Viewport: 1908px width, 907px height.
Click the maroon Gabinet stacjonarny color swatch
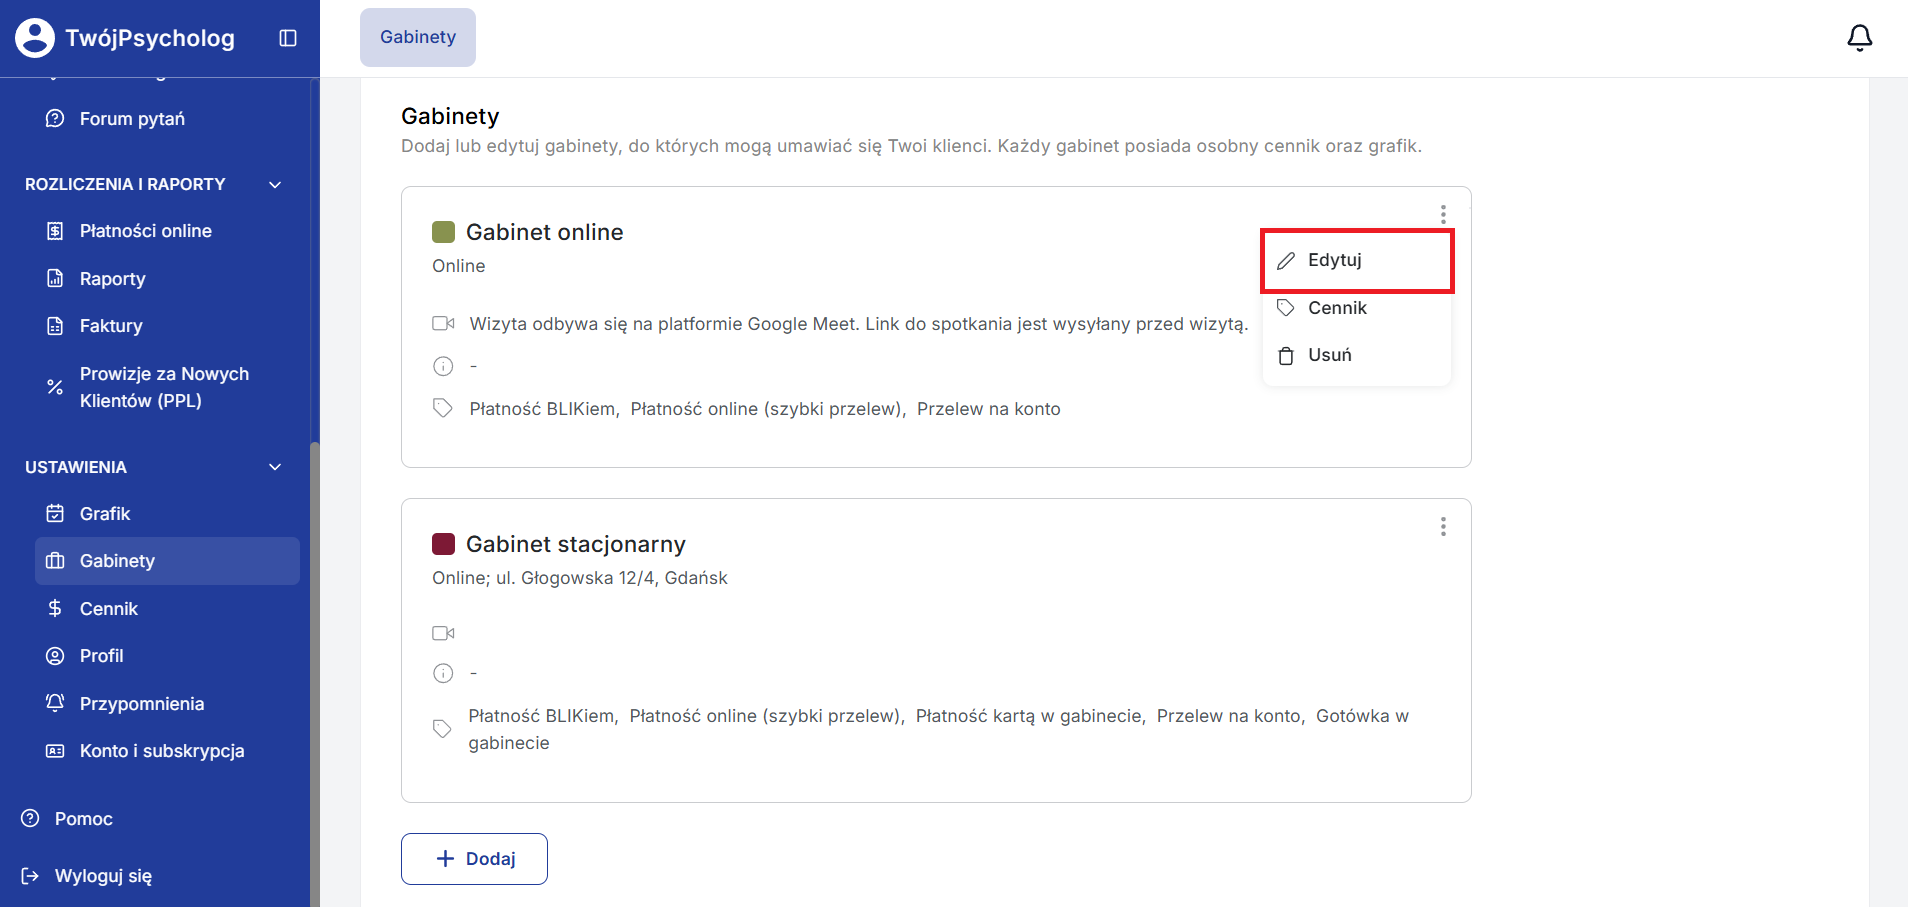[443, 544]
